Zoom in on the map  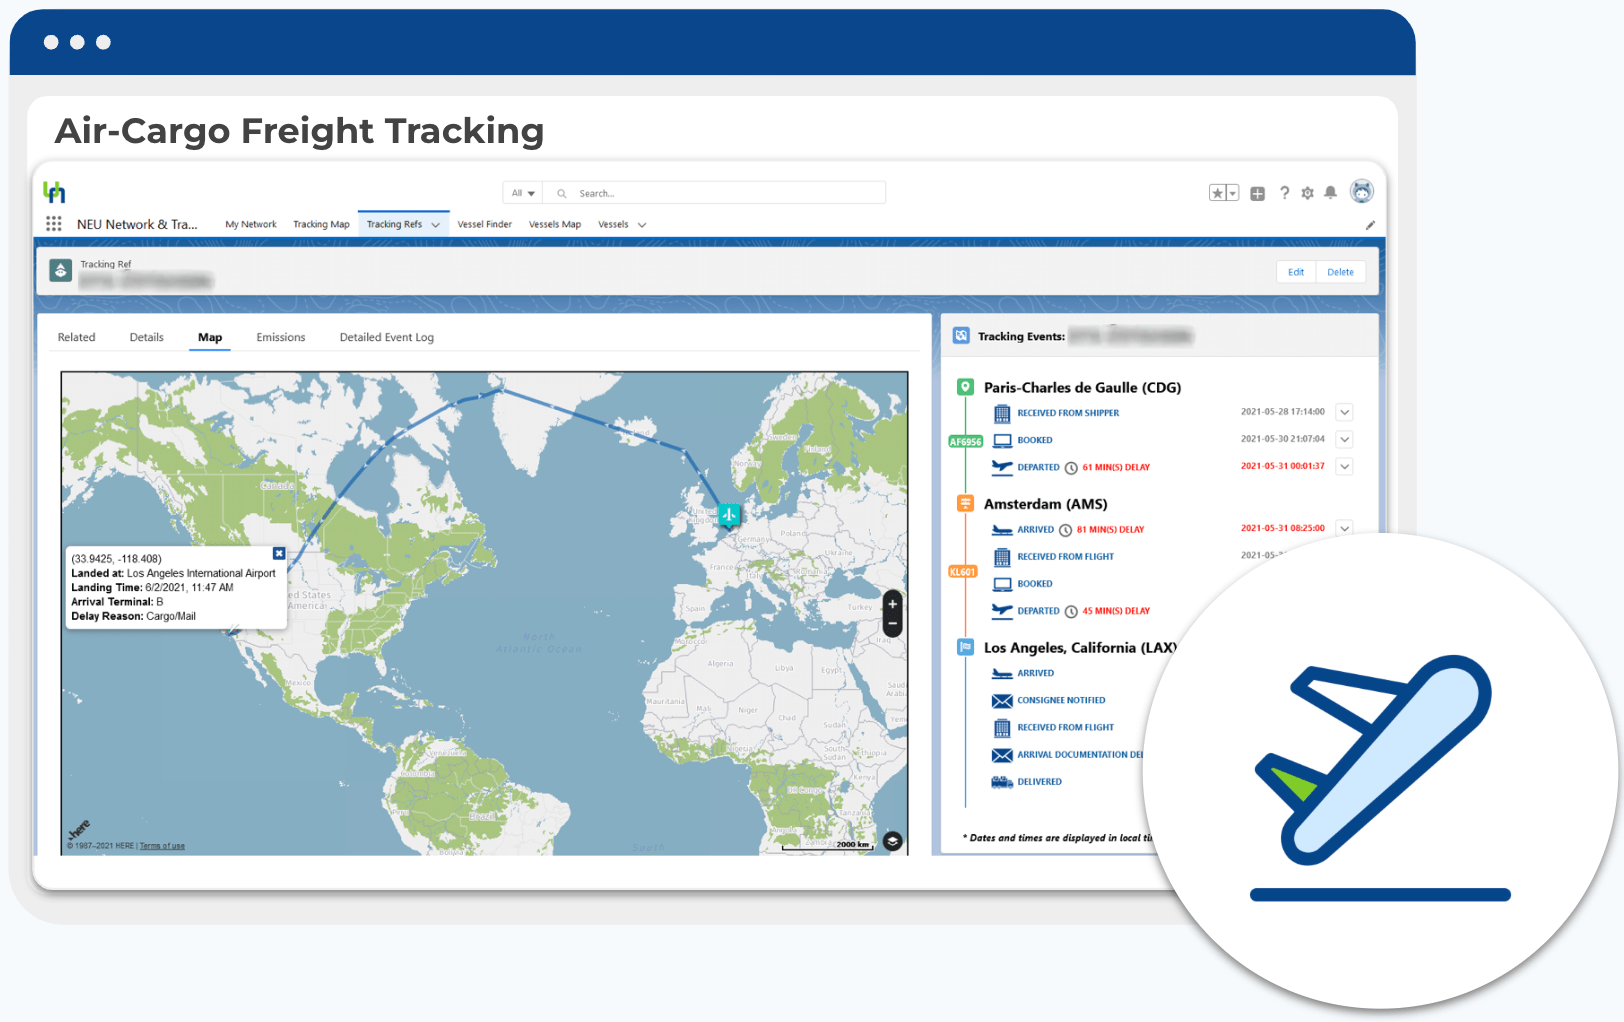893,604
